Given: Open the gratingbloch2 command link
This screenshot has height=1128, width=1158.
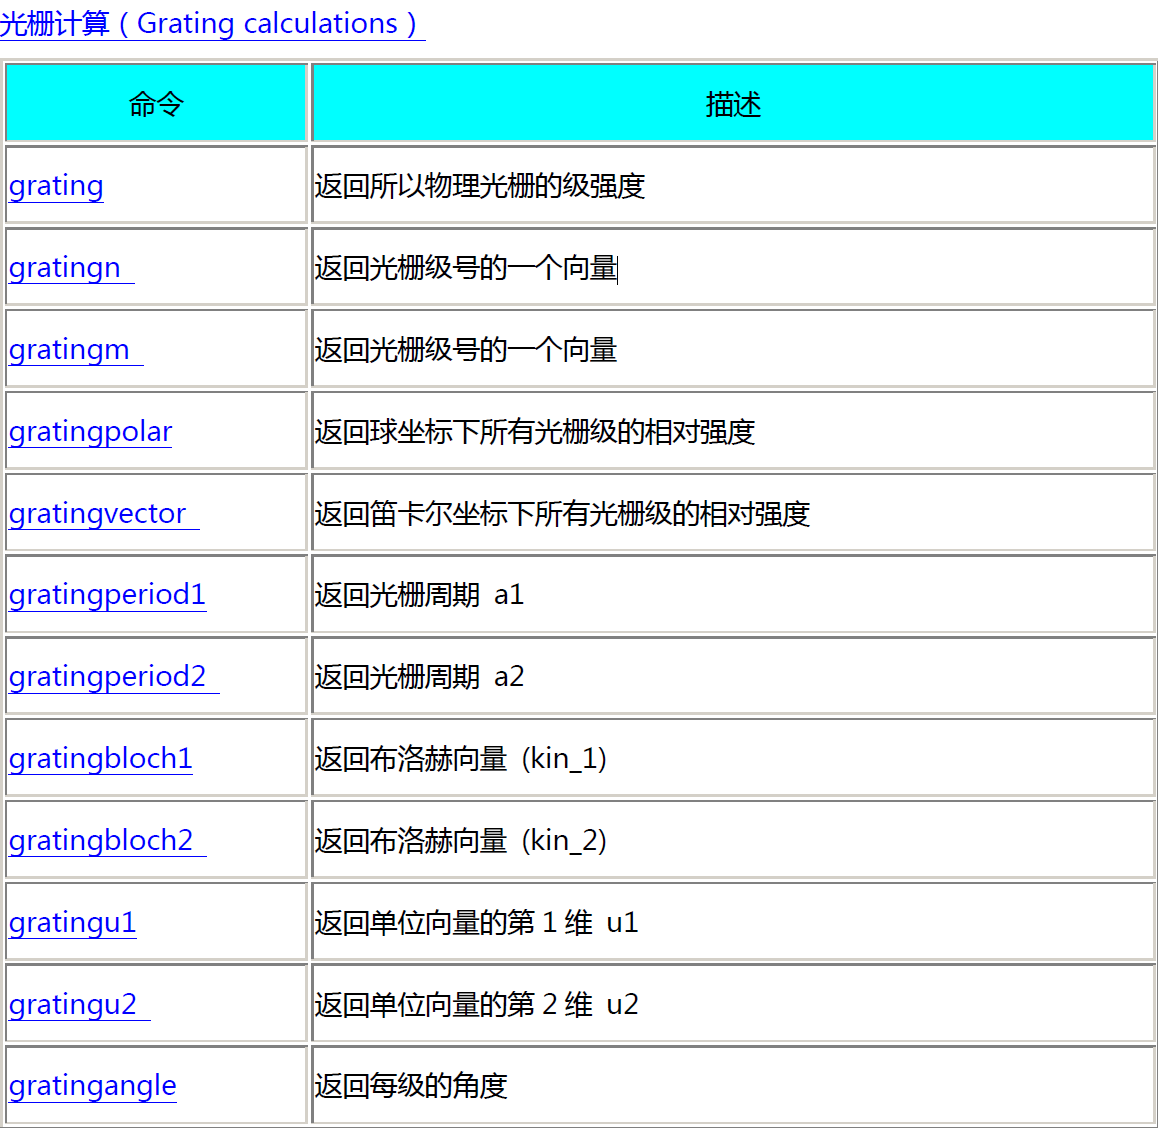Looking at the screenshot, I should [107, 841].
